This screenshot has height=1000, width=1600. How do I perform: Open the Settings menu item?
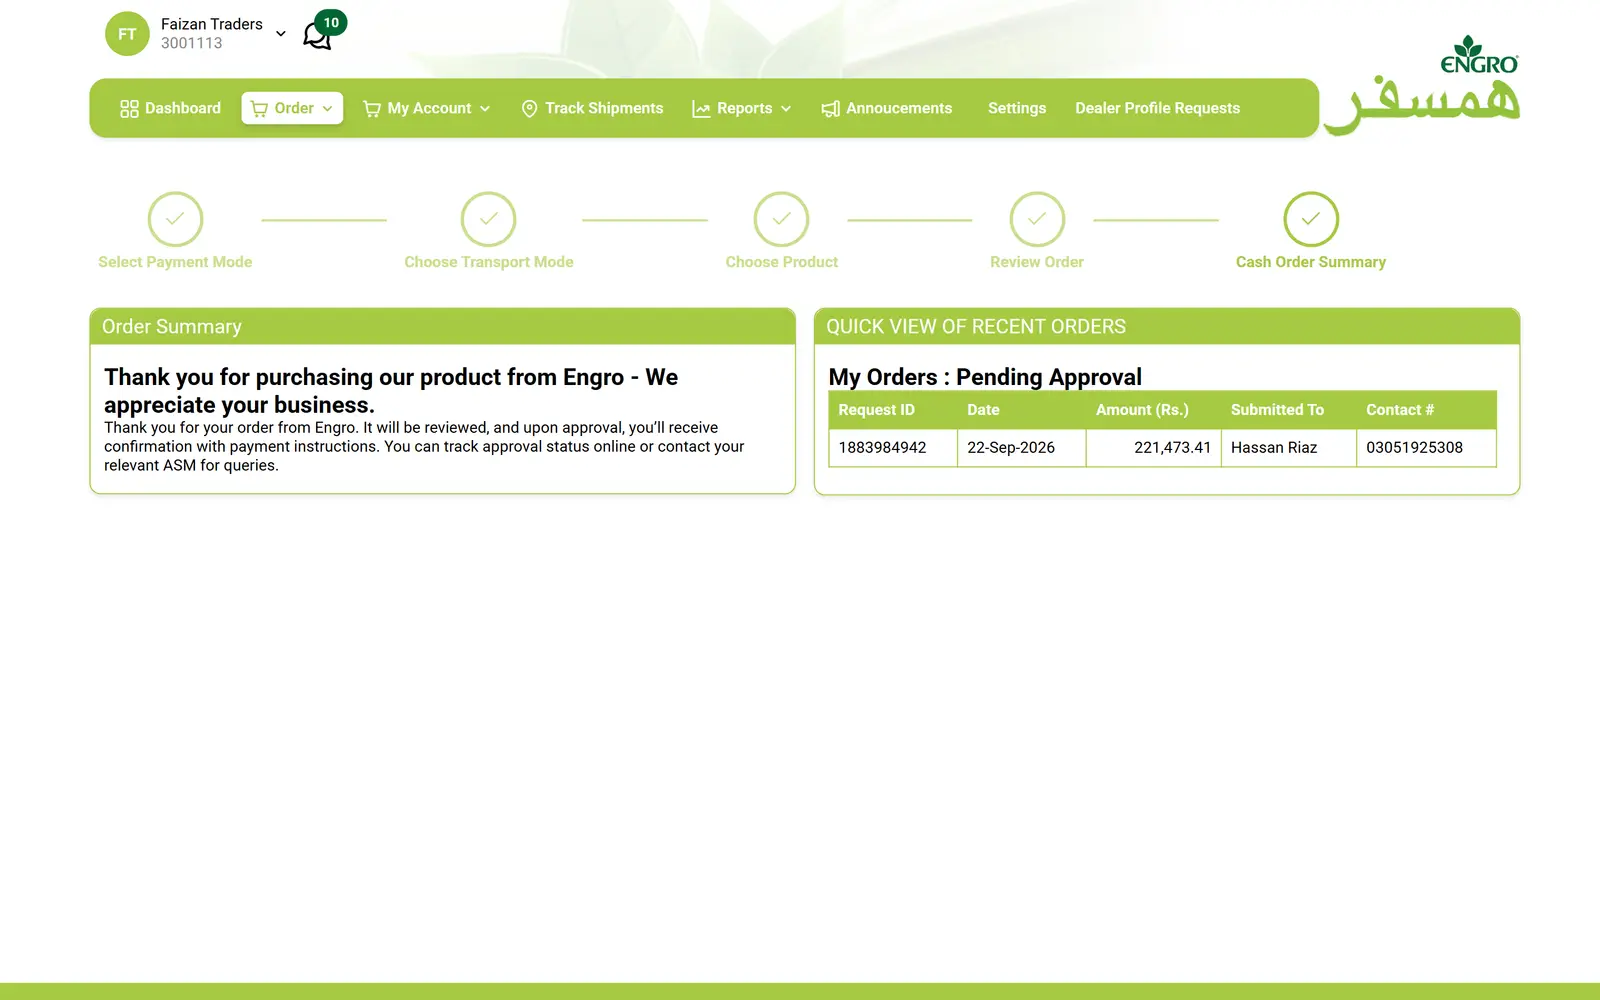(x=1017, y=108)
